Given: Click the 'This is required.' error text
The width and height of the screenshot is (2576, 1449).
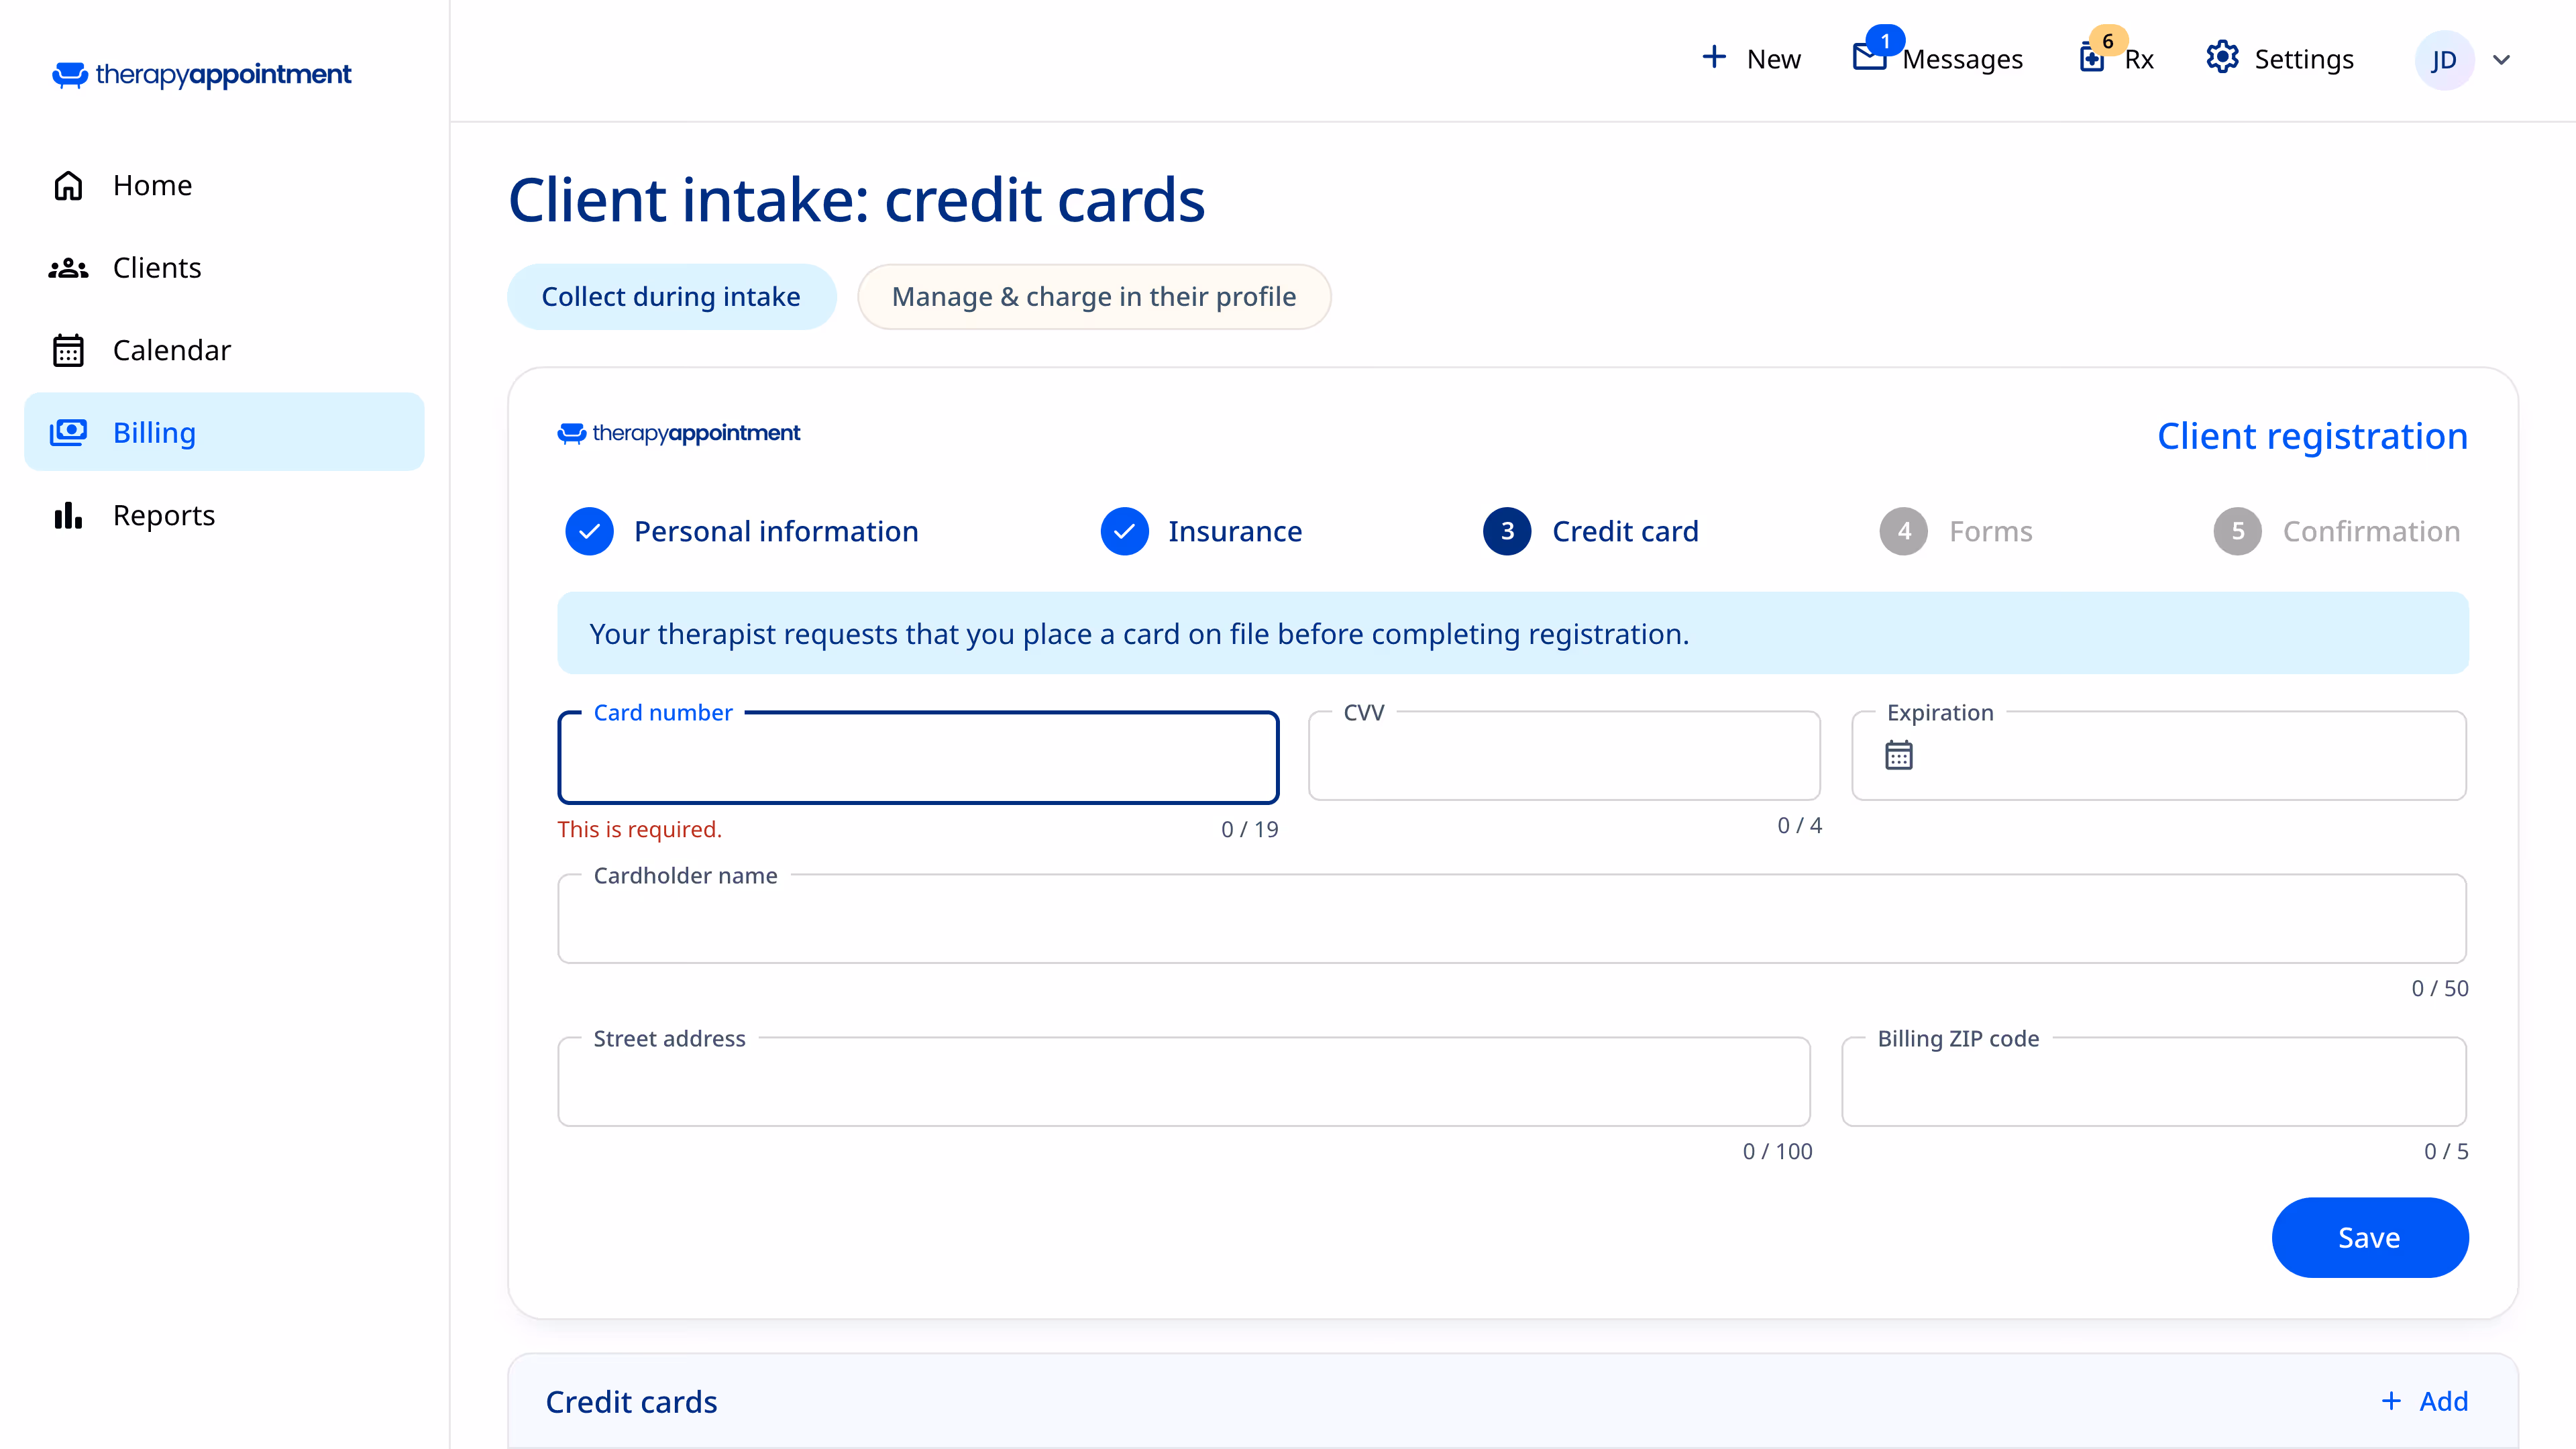Looking at the screenshot, I should pos(639,829).
